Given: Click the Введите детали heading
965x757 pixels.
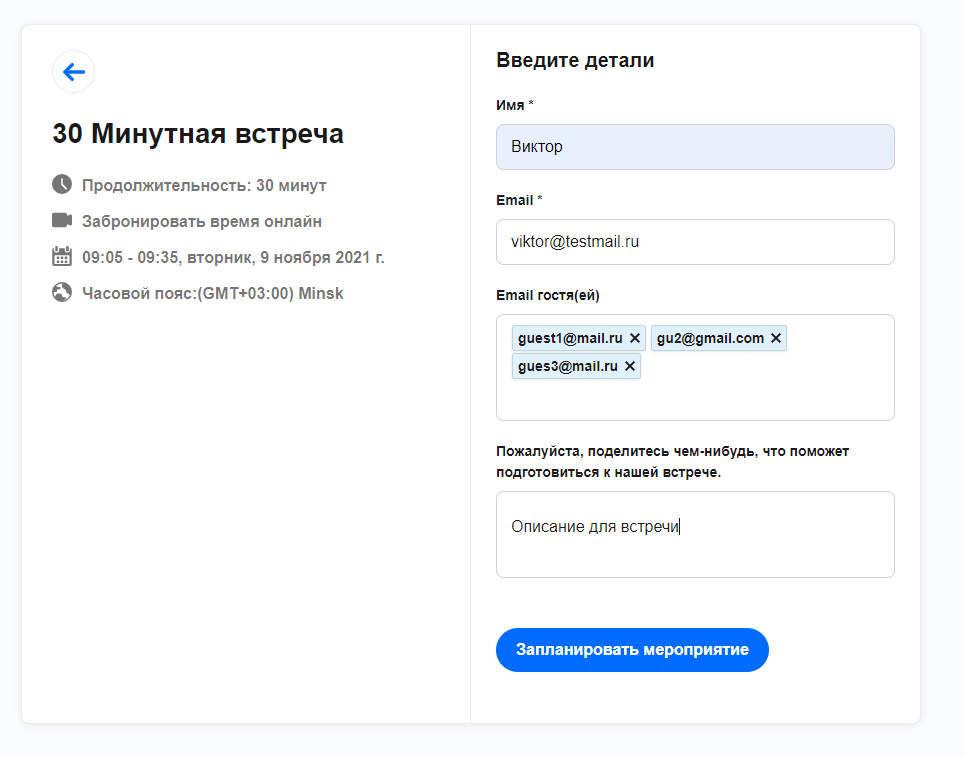Looking at the screenshot, I should [x=575, y=61].
